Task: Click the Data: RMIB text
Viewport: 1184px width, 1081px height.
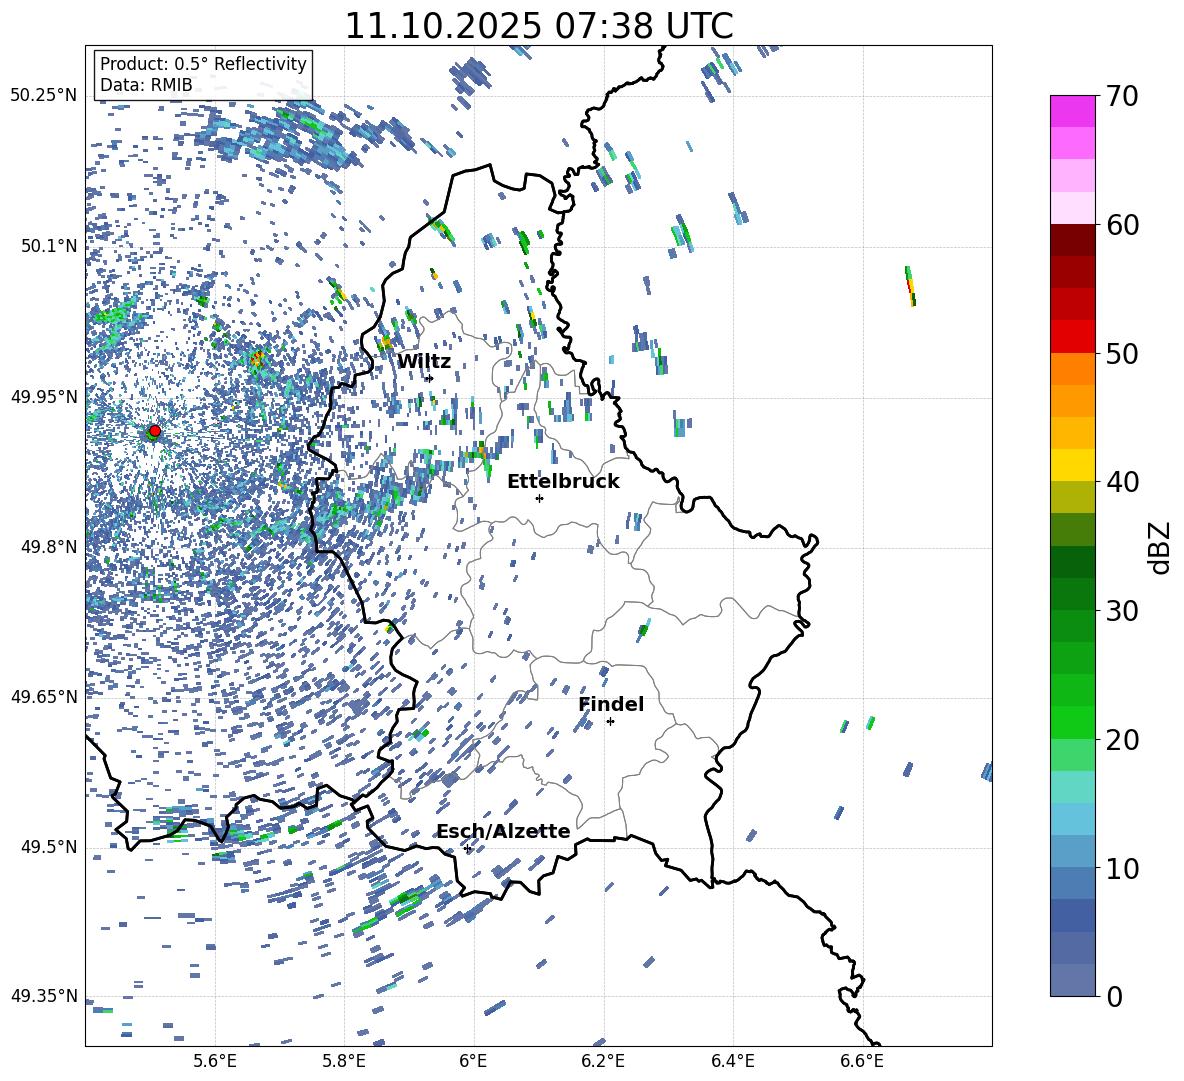Action: tap(146, 86)
